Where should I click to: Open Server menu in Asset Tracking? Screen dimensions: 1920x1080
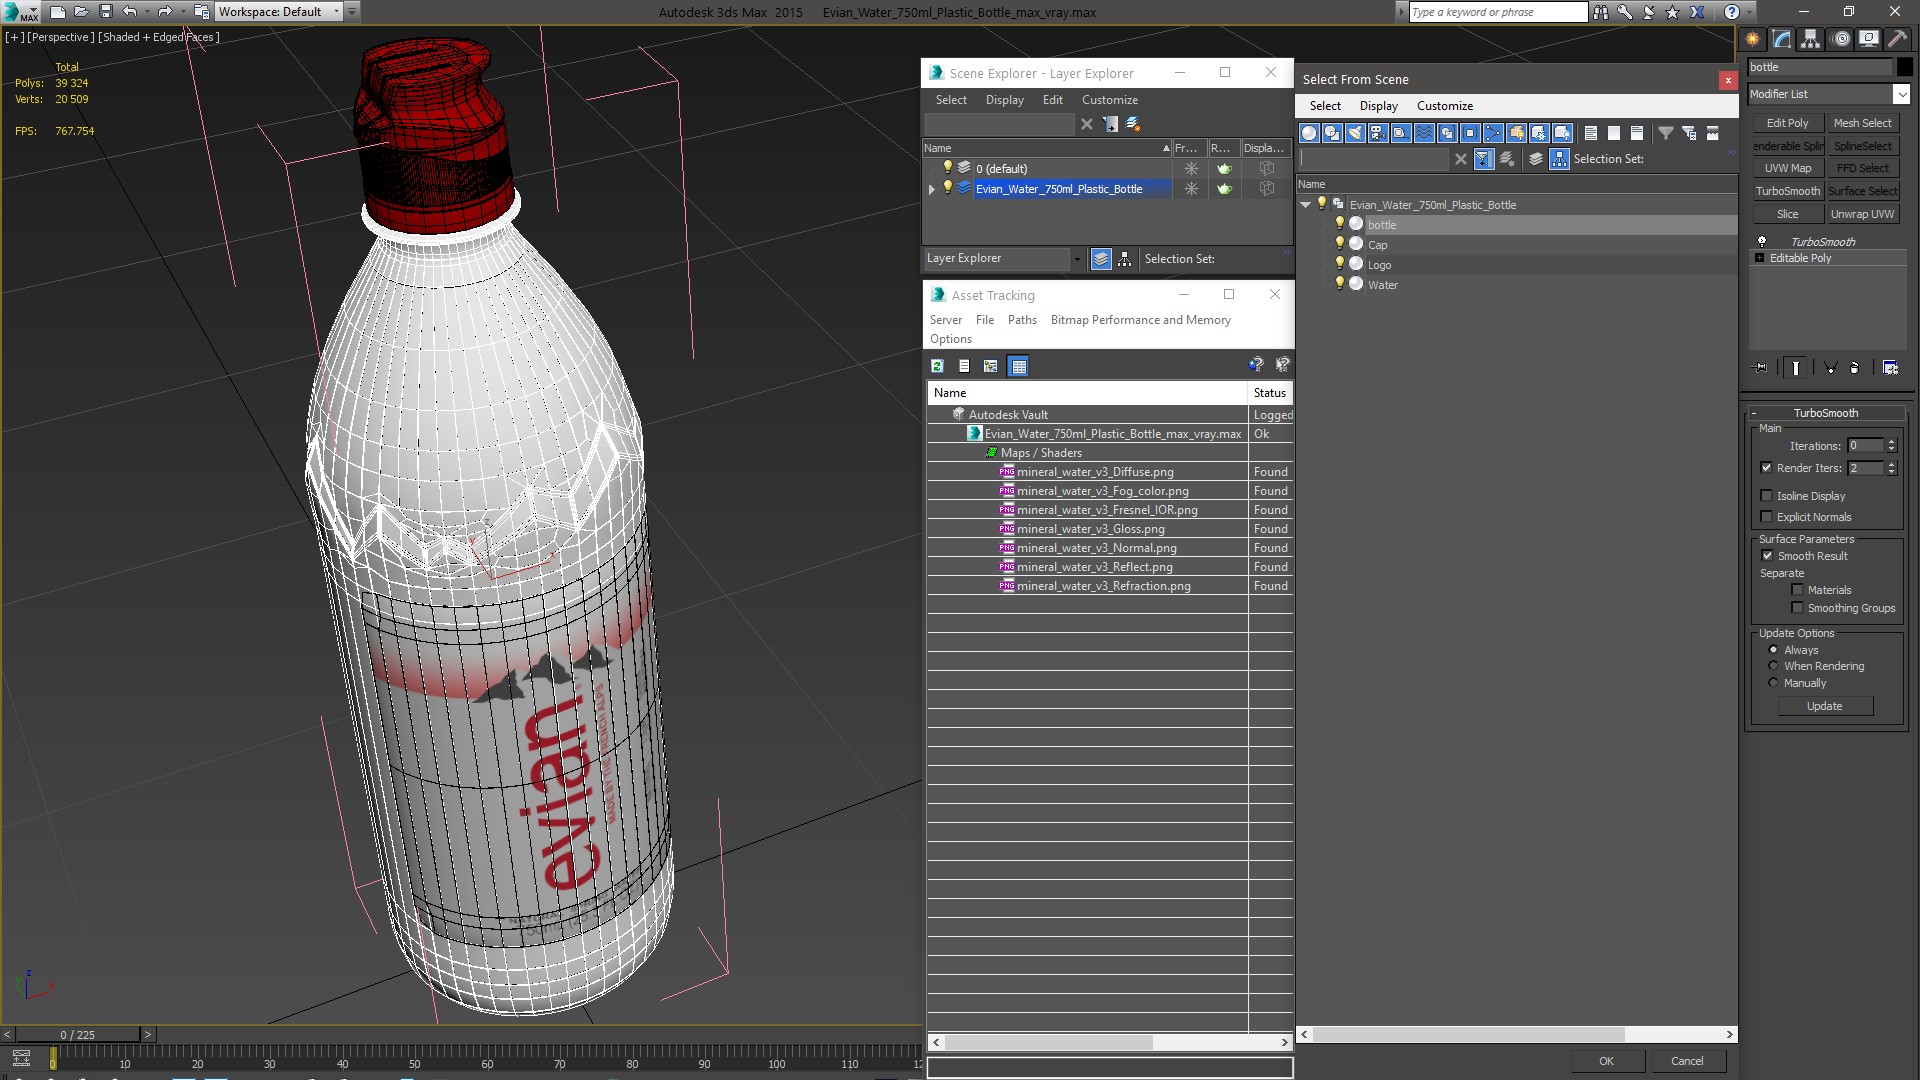pyautogui.click(x=945, y=320)
